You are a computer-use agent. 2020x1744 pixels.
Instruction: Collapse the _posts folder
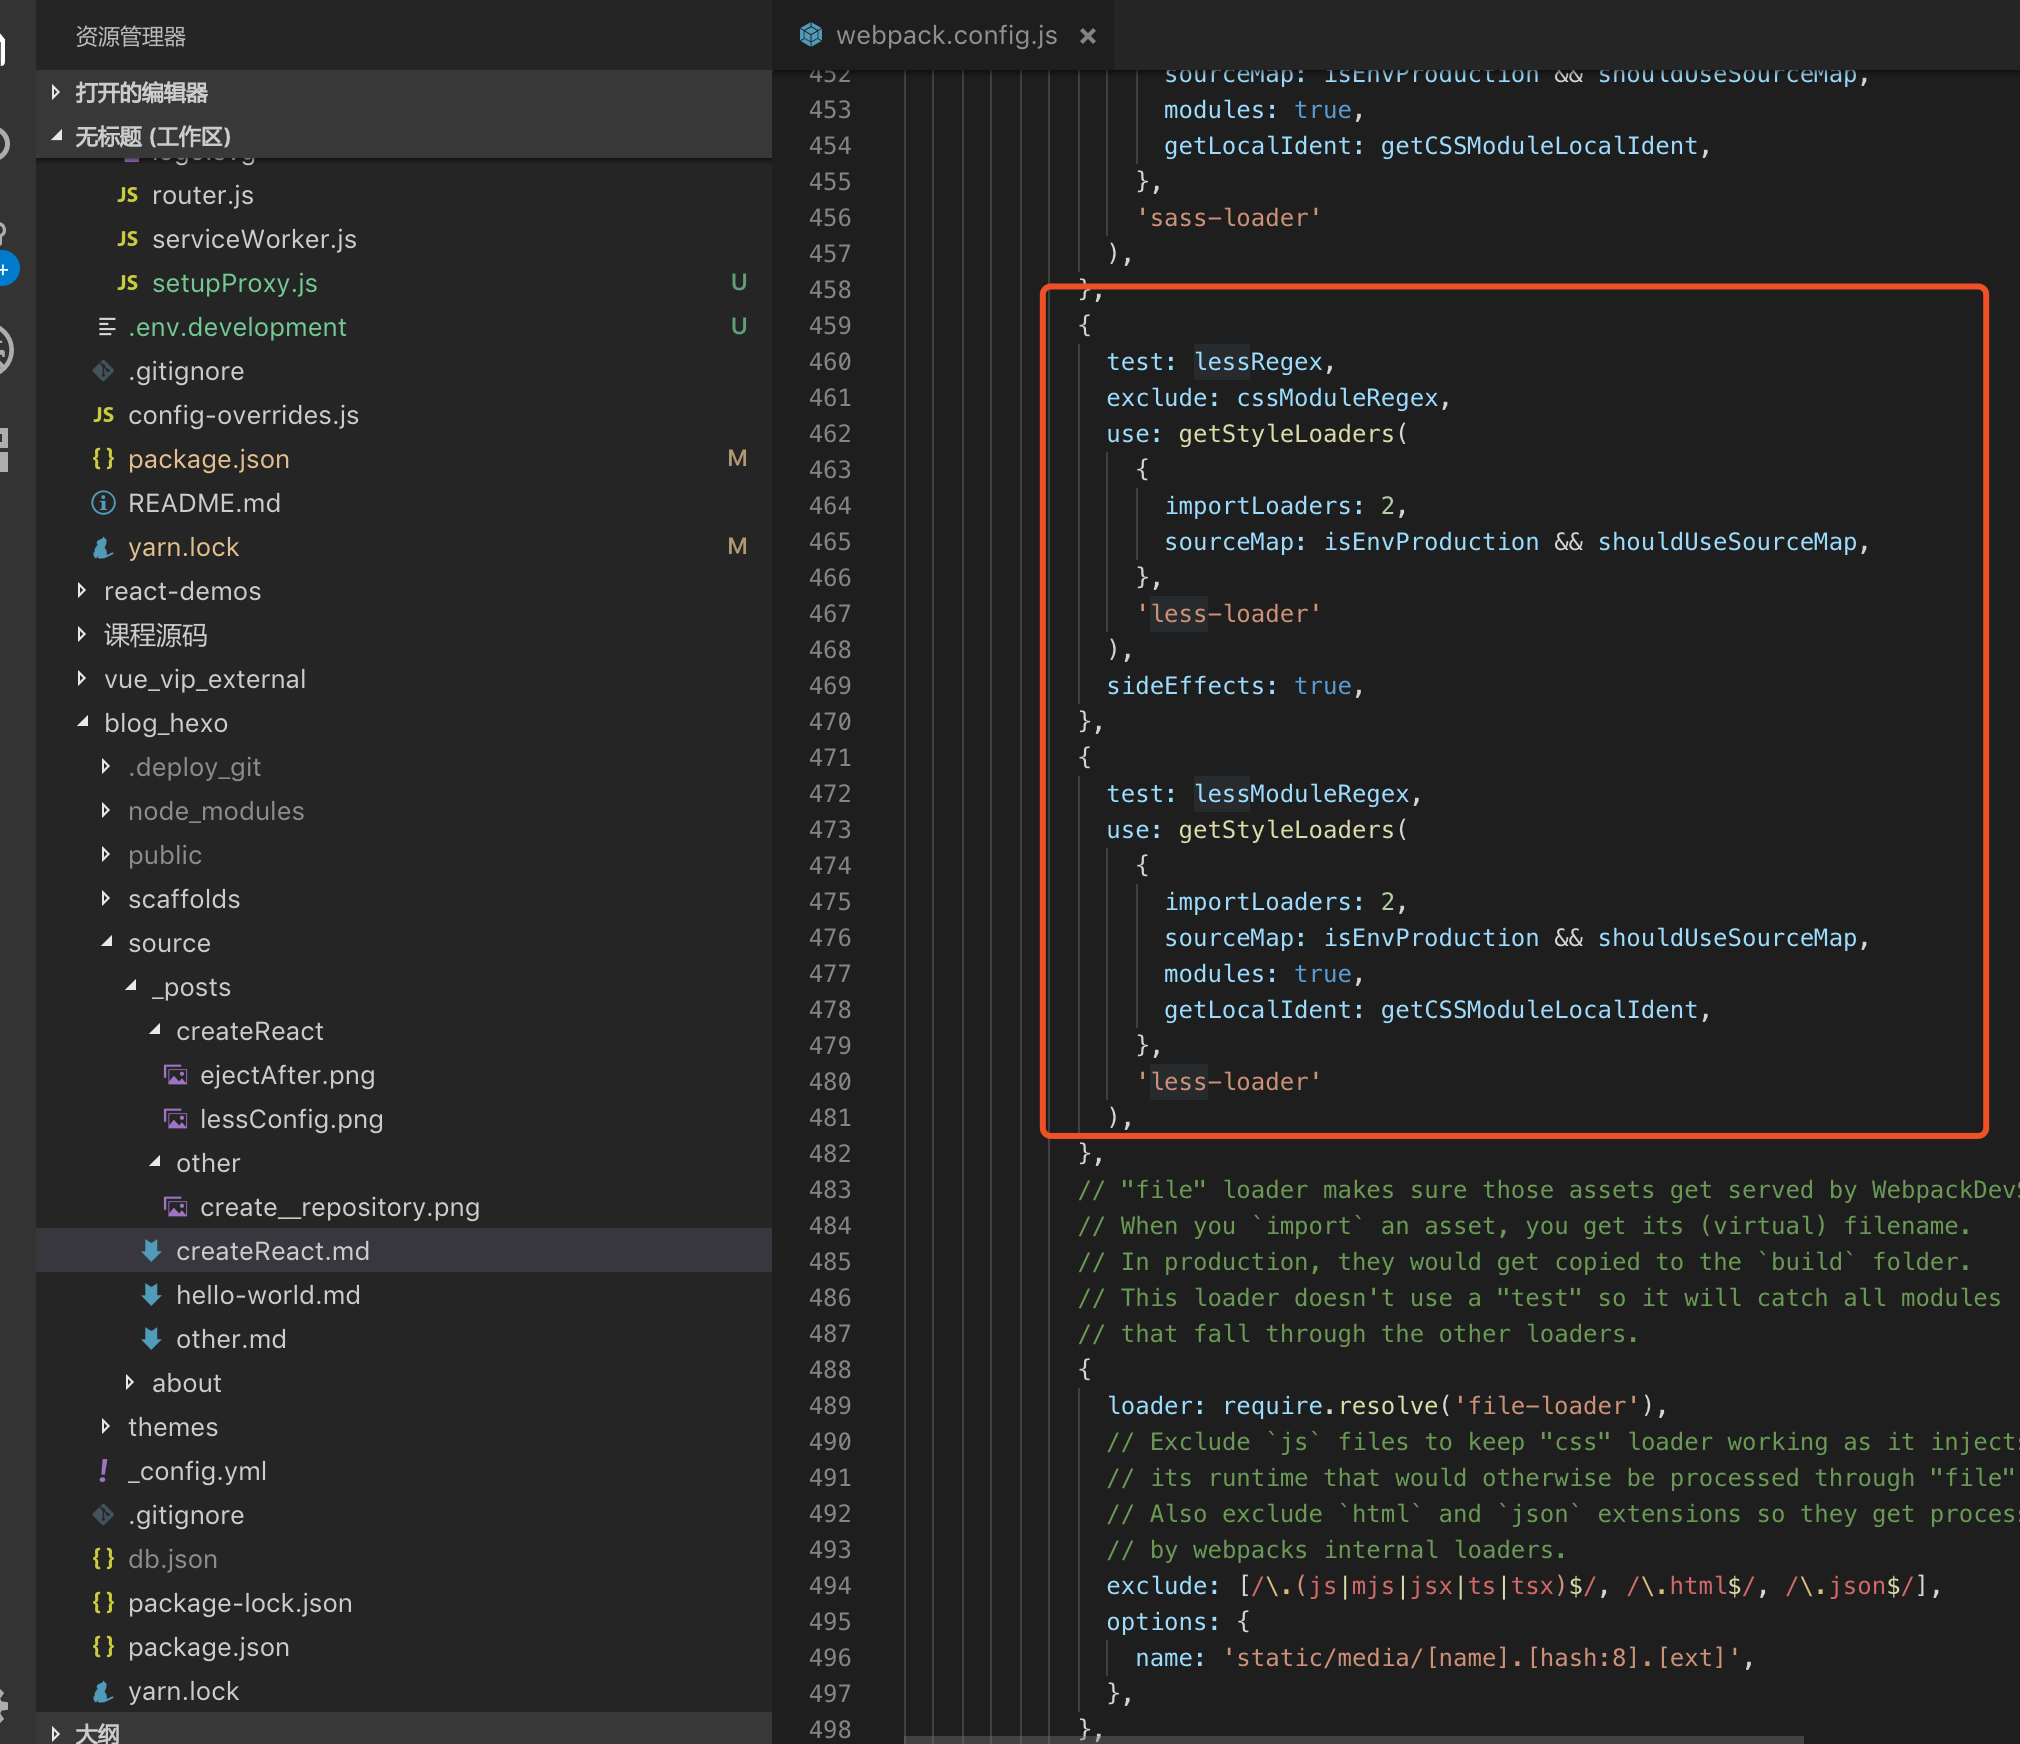pyautogui.click(x=130, y=987)
